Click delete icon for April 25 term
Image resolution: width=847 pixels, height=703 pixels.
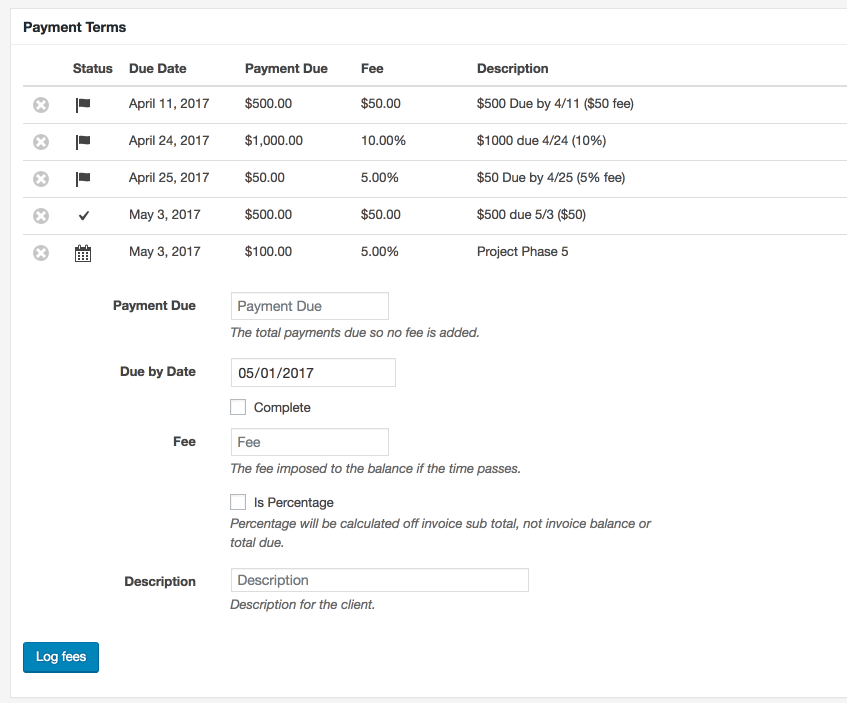41,179
